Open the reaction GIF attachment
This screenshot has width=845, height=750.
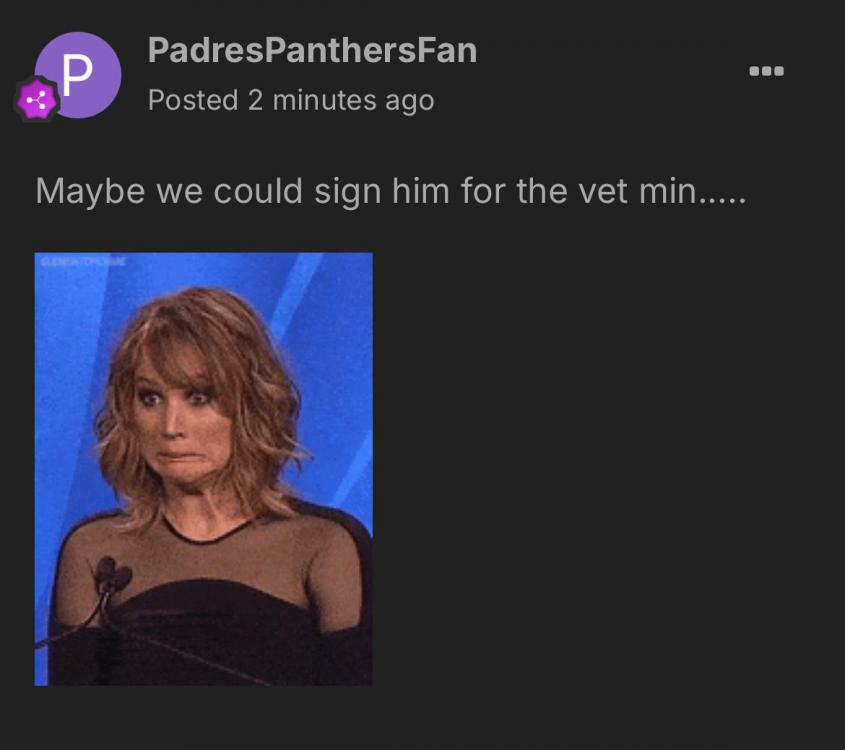[x=204, y=469]
